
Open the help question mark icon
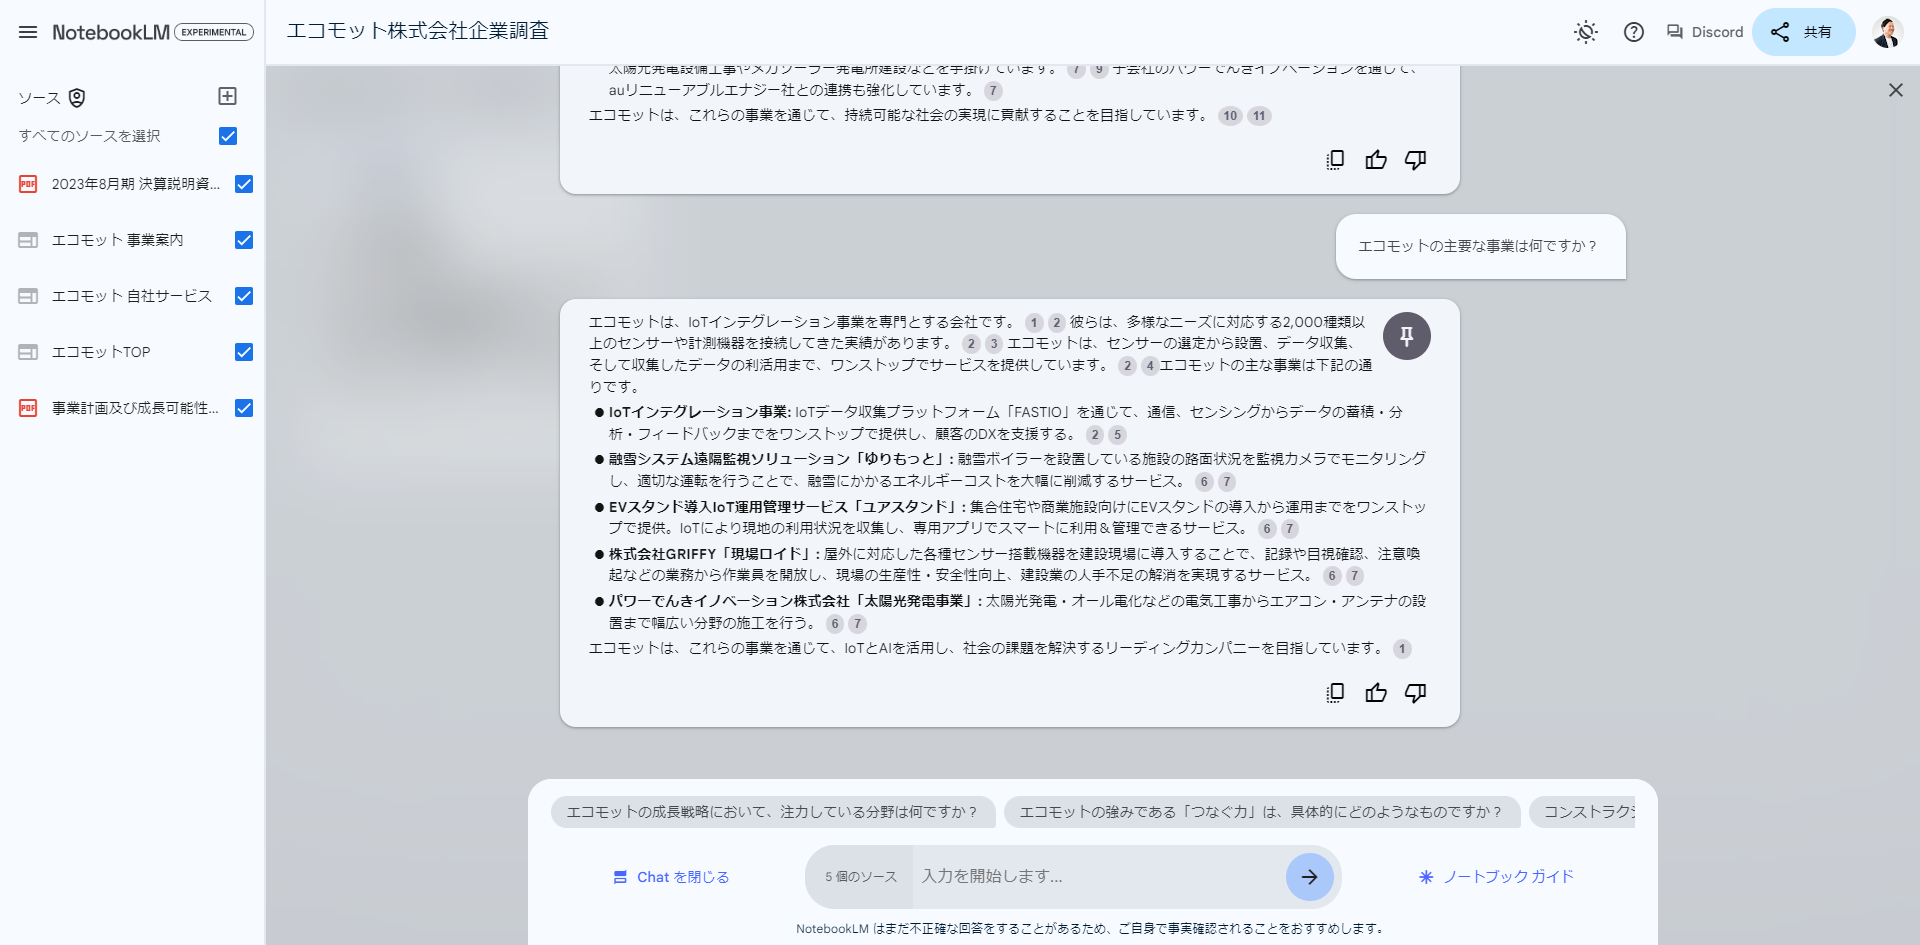click(1634, 32)
